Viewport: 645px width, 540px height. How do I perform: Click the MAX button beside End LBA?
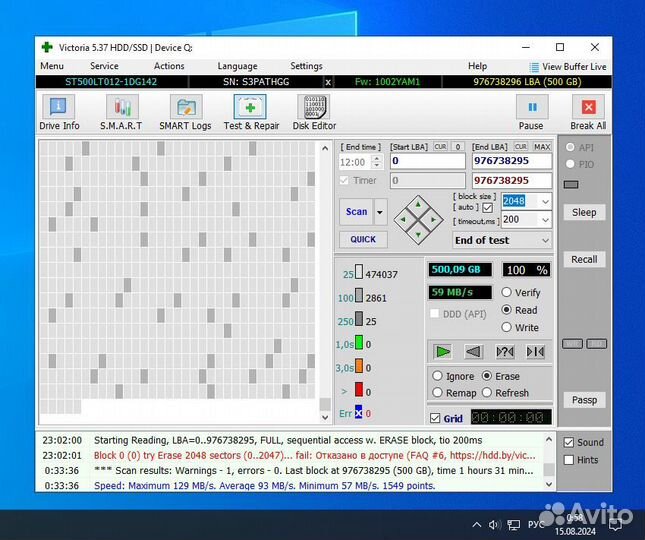[542, 147]
